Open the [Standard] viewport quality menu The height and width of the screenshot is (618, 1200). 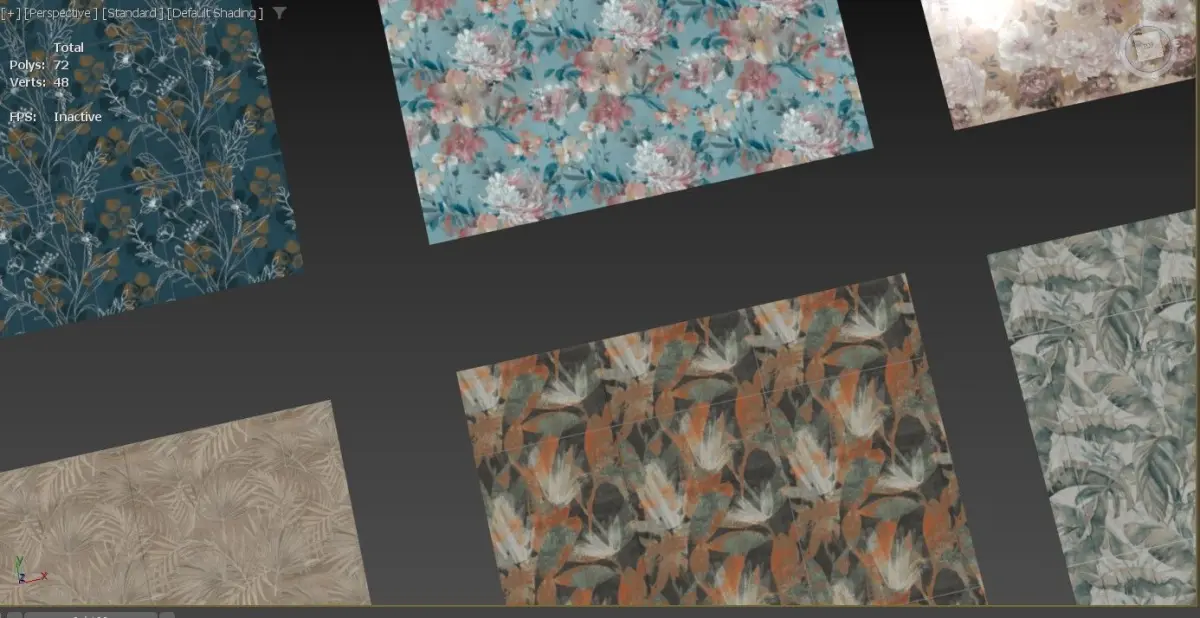point(133,13)
